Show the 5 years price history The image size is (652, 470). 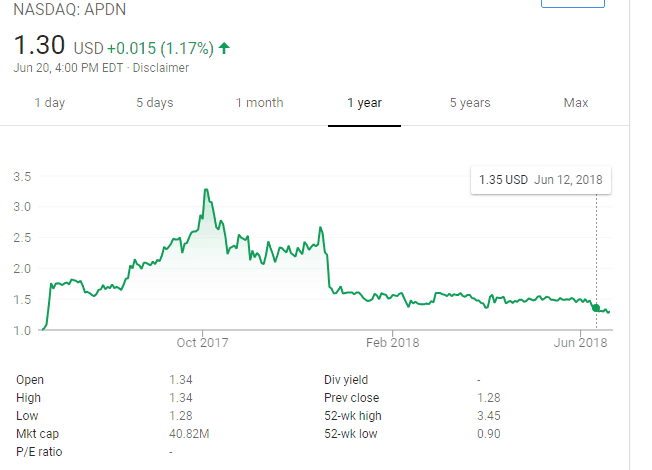(x=469, y=103)
